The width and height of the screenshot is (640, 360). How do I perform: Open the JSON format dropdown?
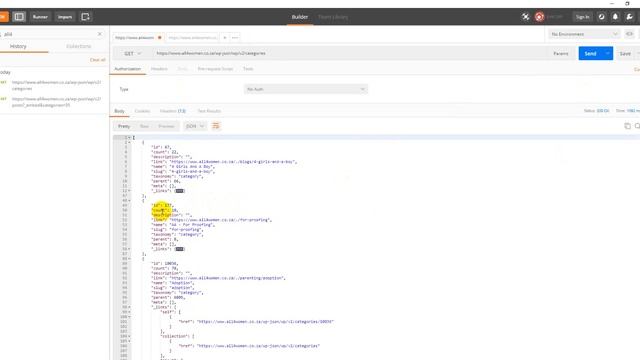tap(195, 126)
